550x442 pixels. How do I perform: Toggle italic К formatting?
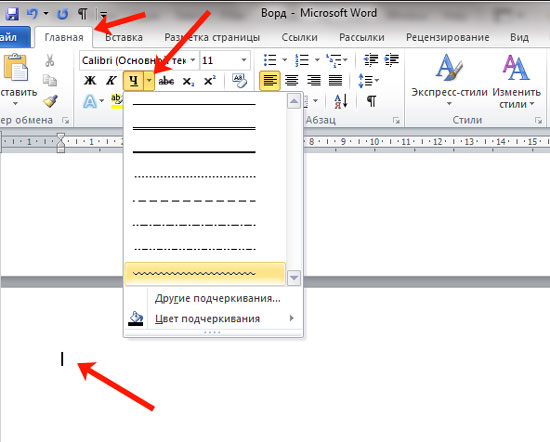[x=112, y=81]
